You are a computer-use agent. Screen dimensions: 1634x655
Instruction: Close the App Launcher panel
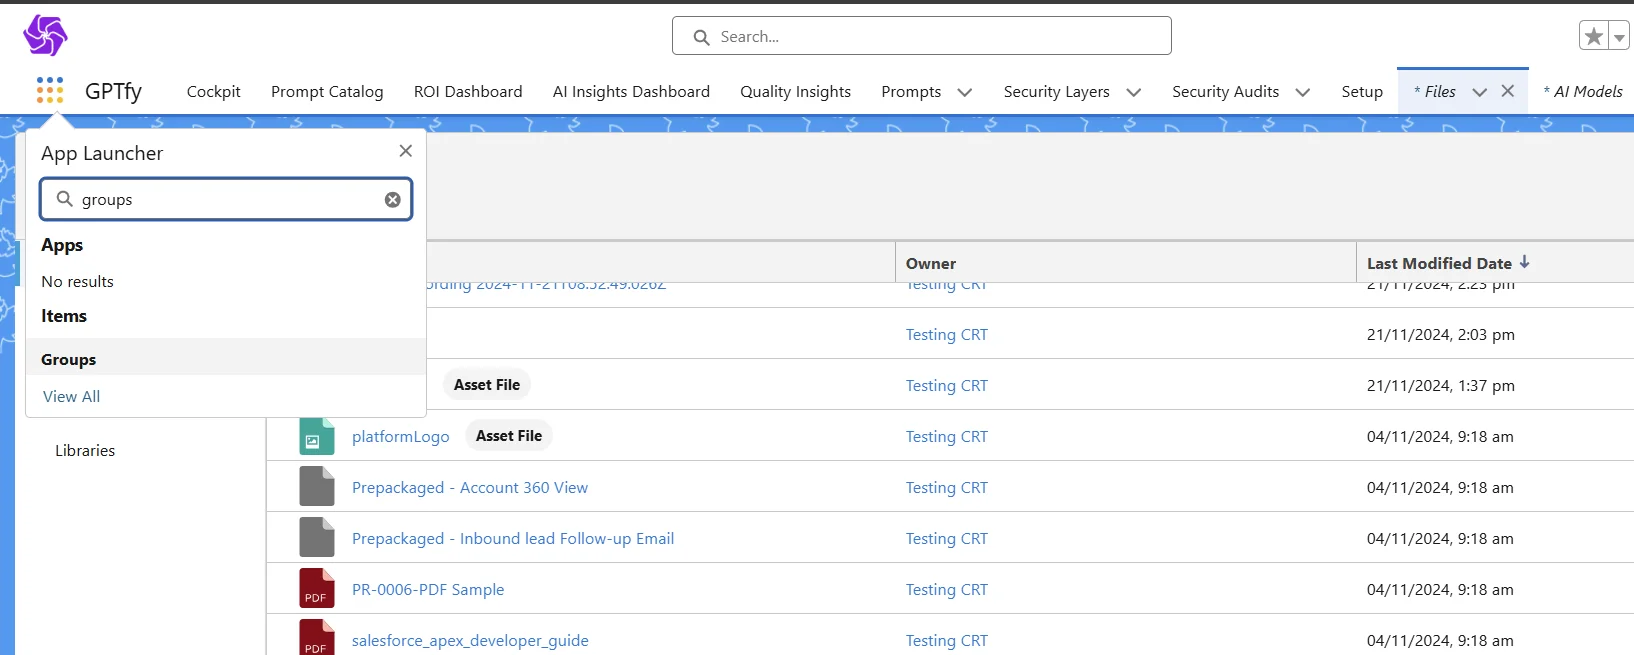pos(405,151)
